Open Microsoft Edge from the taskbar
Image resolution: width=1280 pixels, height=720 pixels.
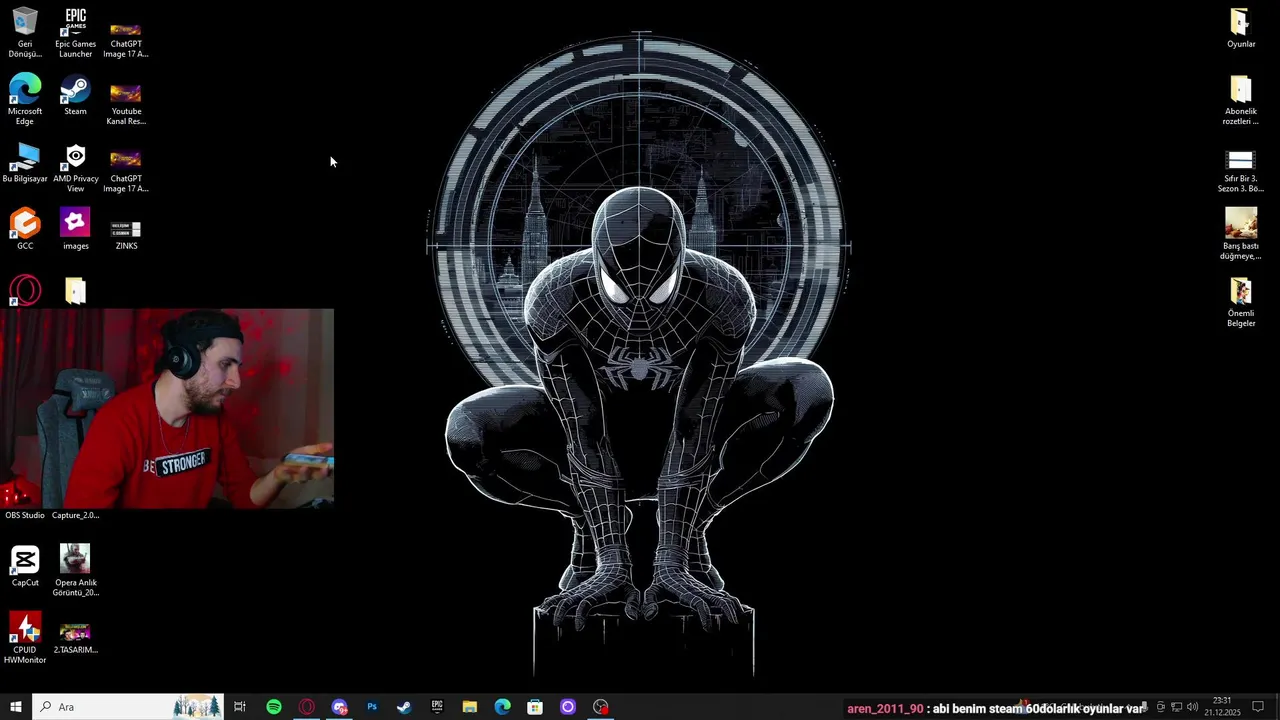502,707
